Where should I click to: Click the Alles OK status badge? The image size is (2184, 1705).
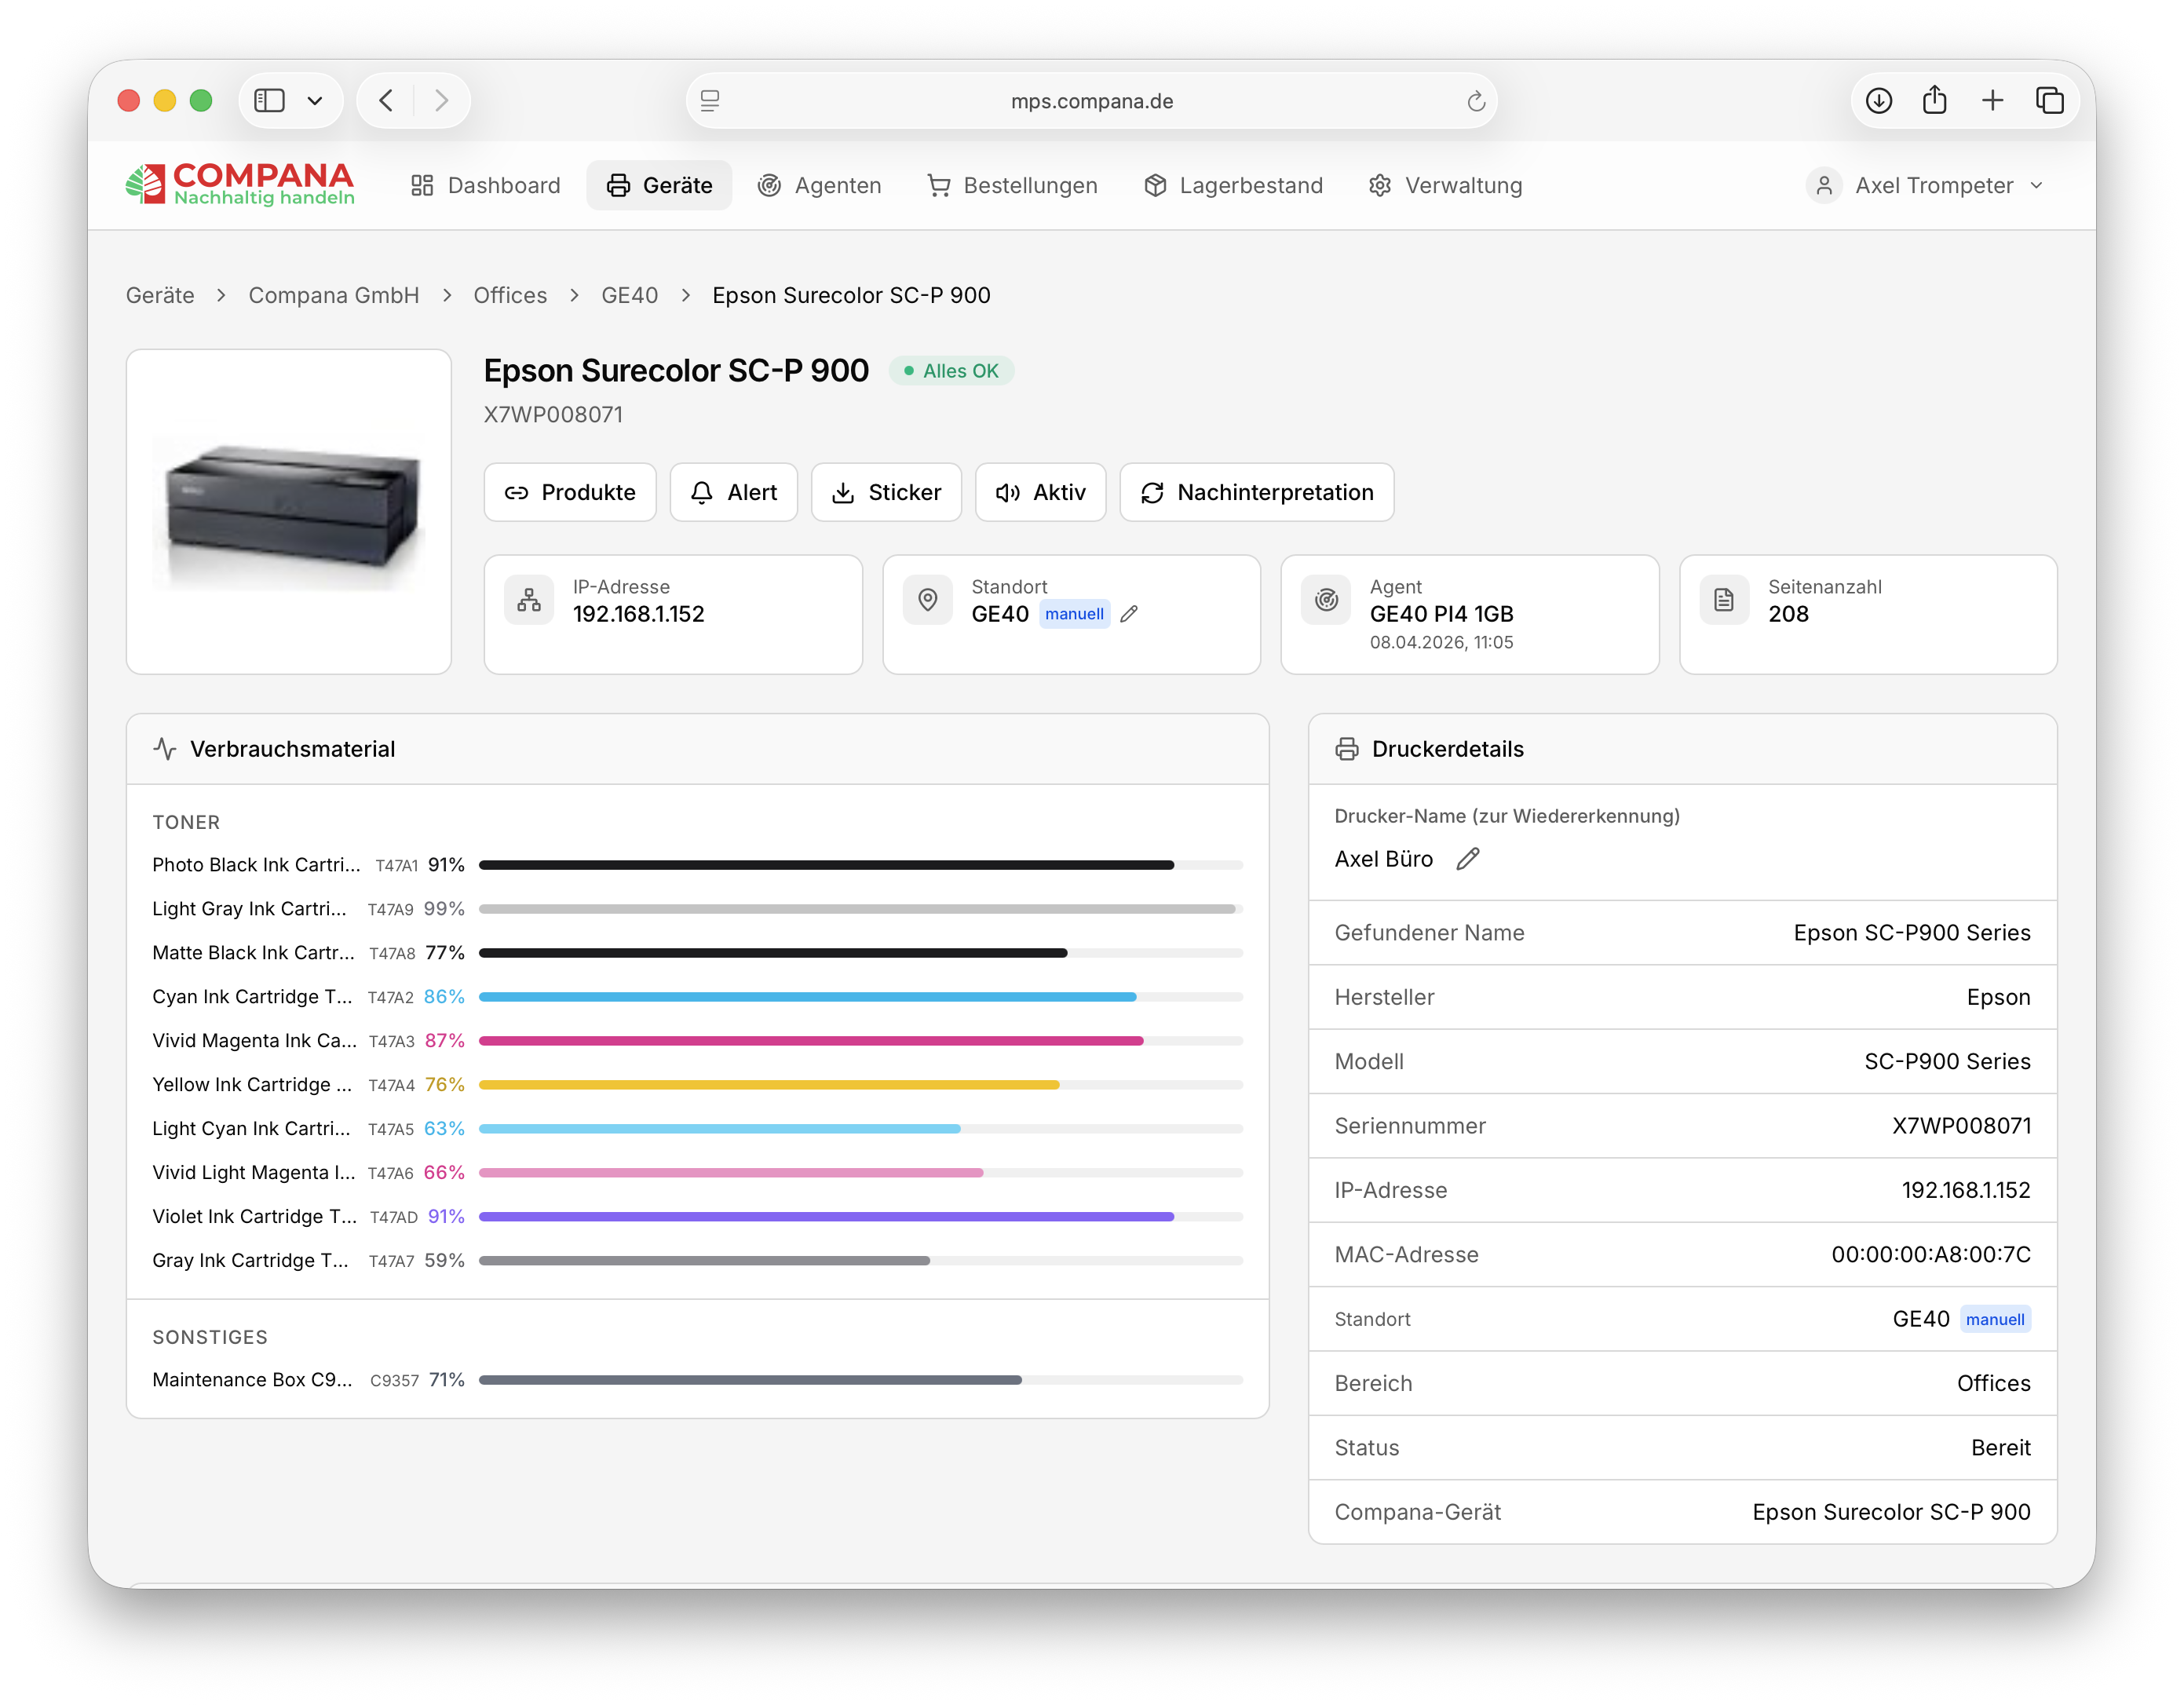951,371
